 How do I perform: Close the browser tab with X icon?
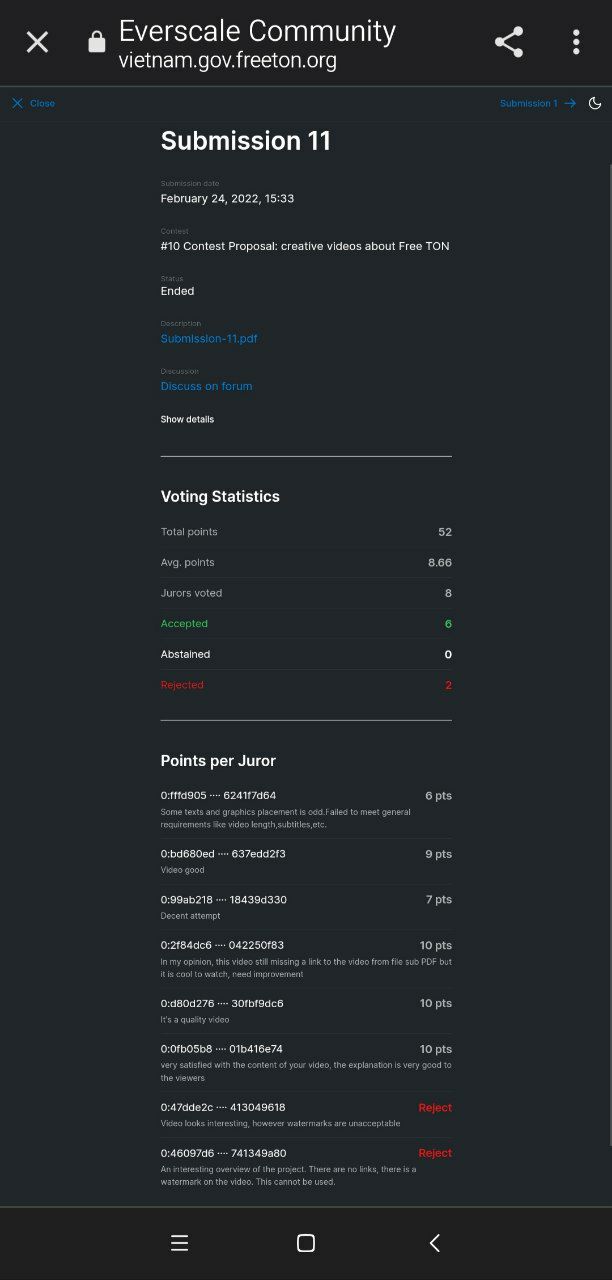37,42
